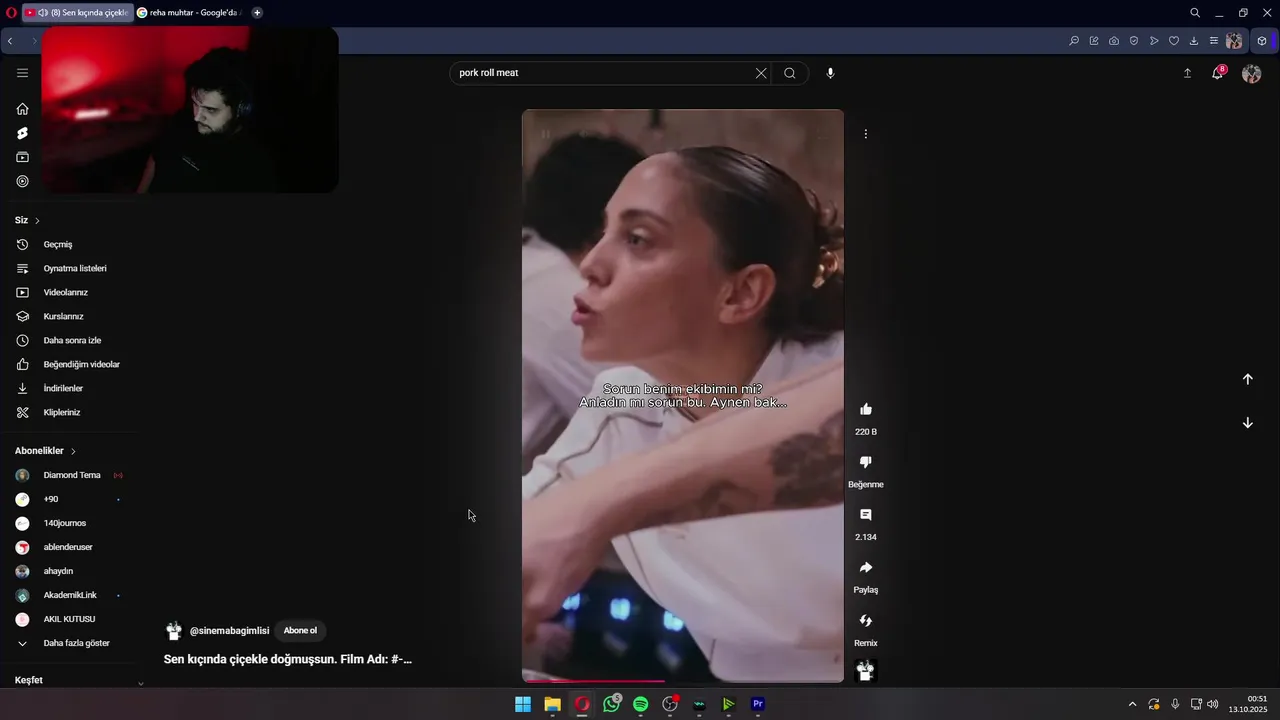Click the upload/create arrow icon
This screenshot has height=720, width=1280.
coord(1187,73)
